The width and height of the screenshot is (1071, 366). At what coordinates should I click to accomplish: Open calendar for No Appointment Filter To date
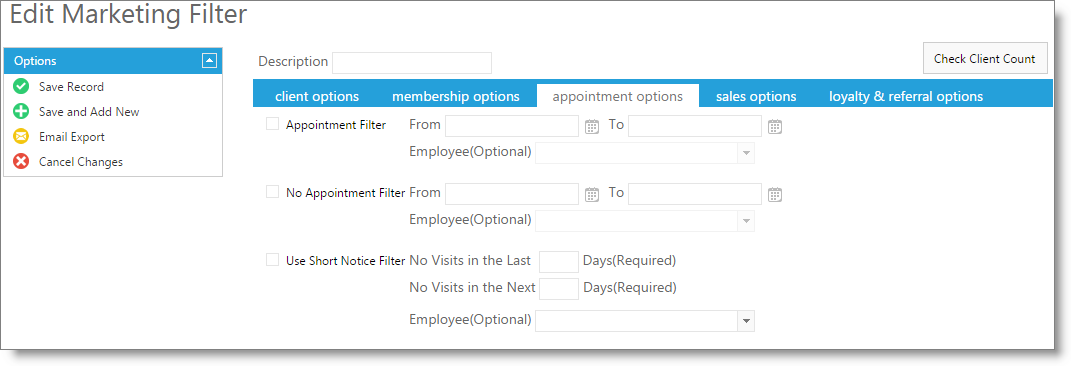775,195
